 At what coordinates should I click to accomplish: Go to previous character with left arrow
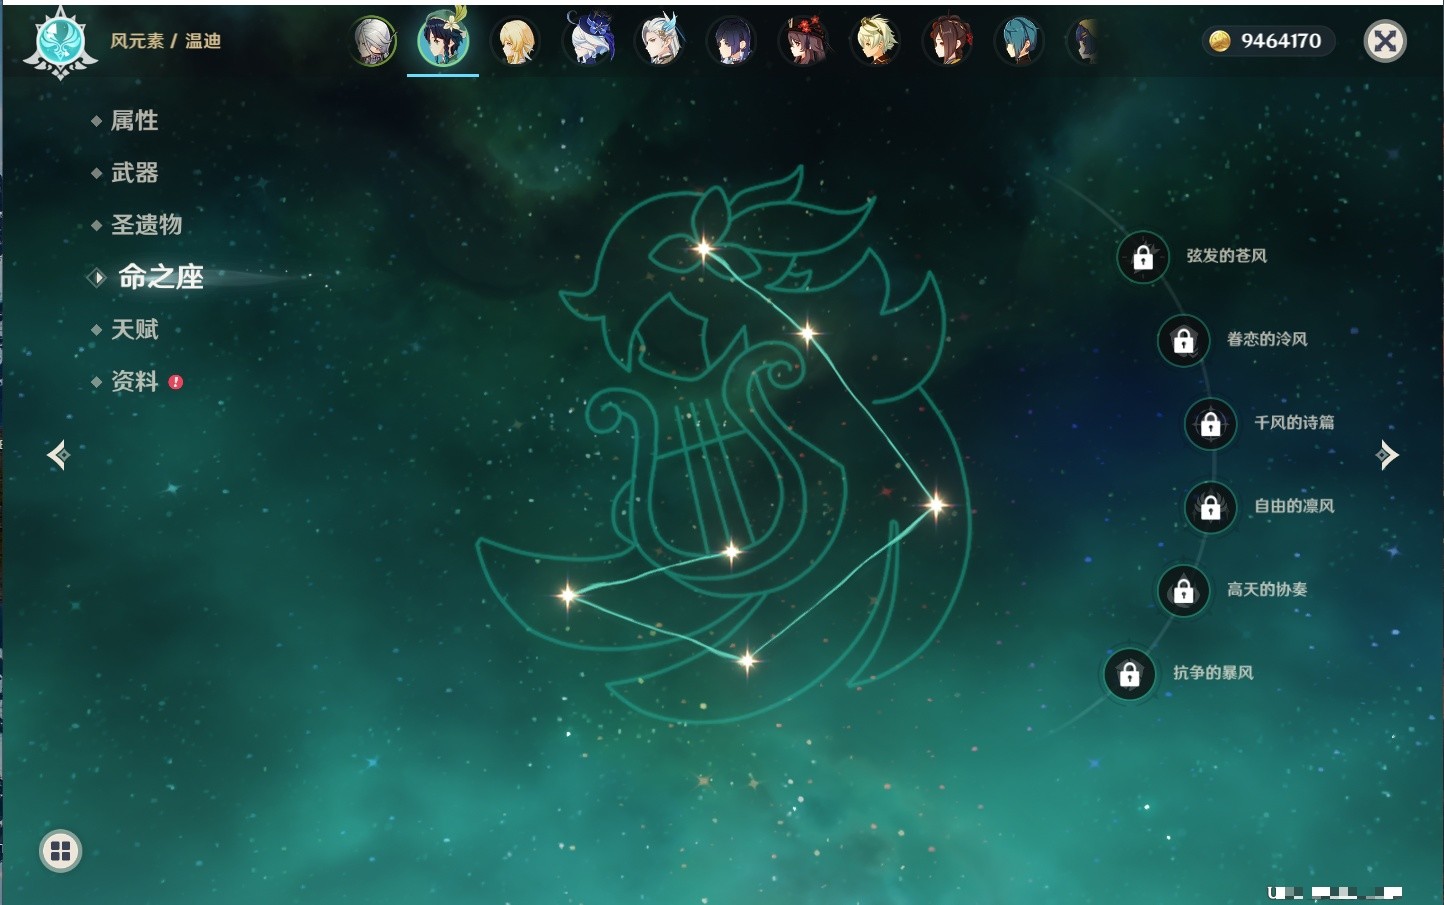click(58, 455)
